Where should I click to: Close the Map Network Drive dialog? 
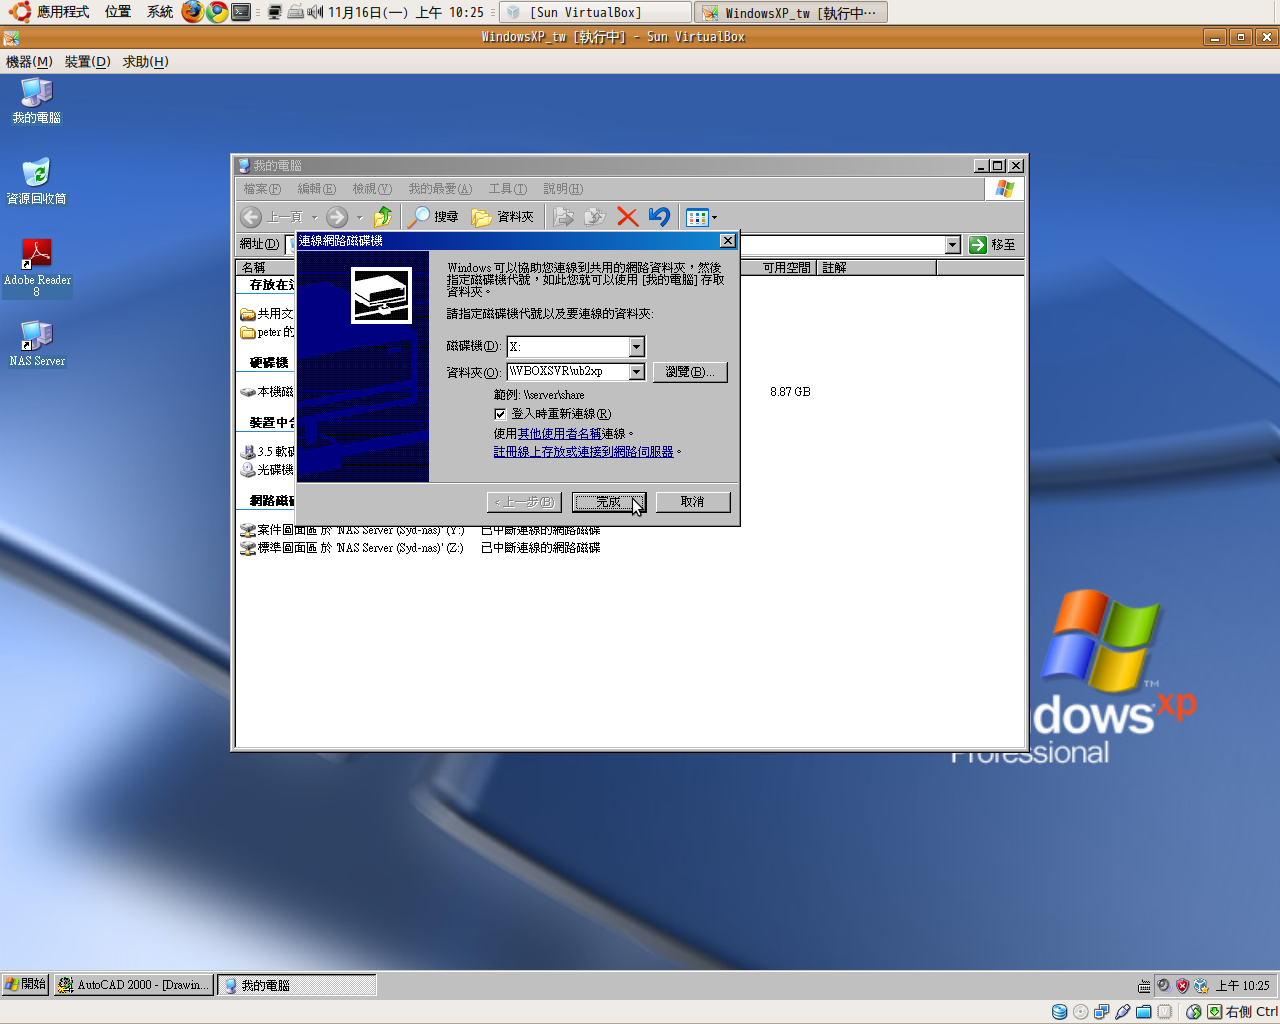point(727,241)
